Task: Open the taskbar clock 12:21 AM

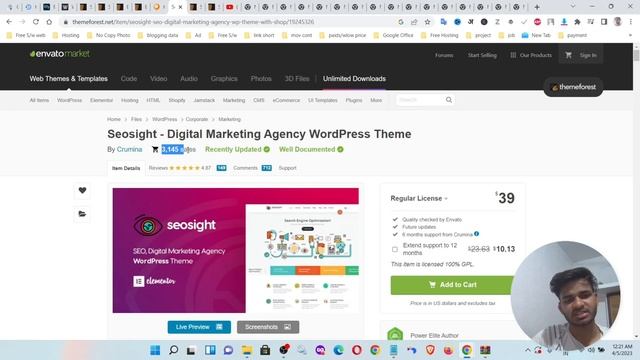Action: pos(622,350)
